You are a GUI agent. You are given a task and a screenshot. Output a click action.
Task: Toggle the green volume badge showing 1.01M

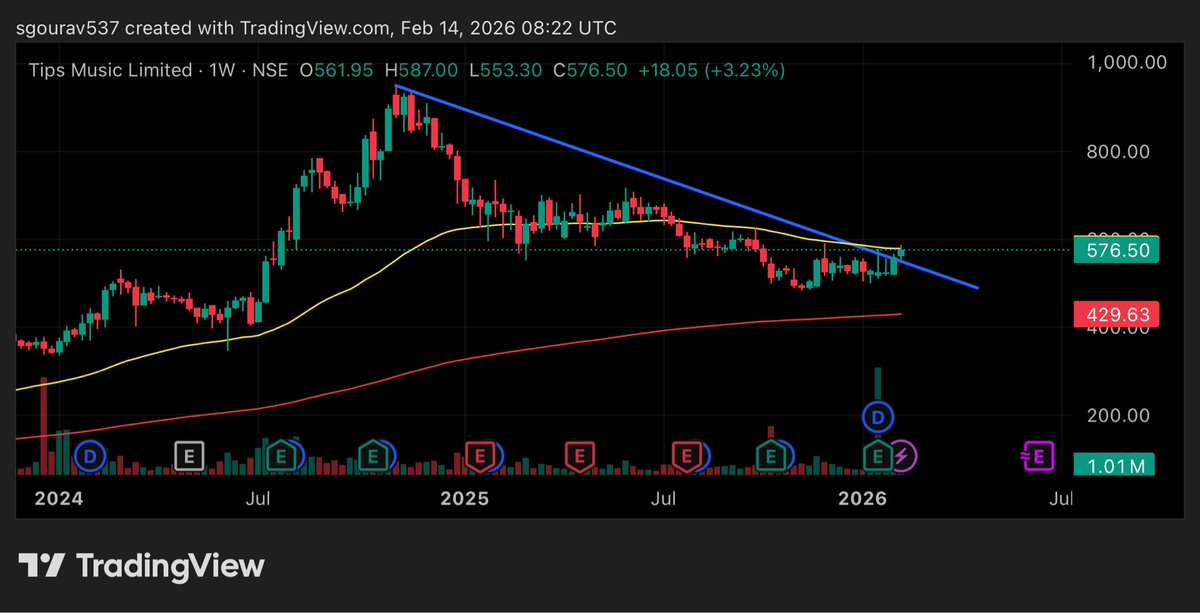point(1116,465)
